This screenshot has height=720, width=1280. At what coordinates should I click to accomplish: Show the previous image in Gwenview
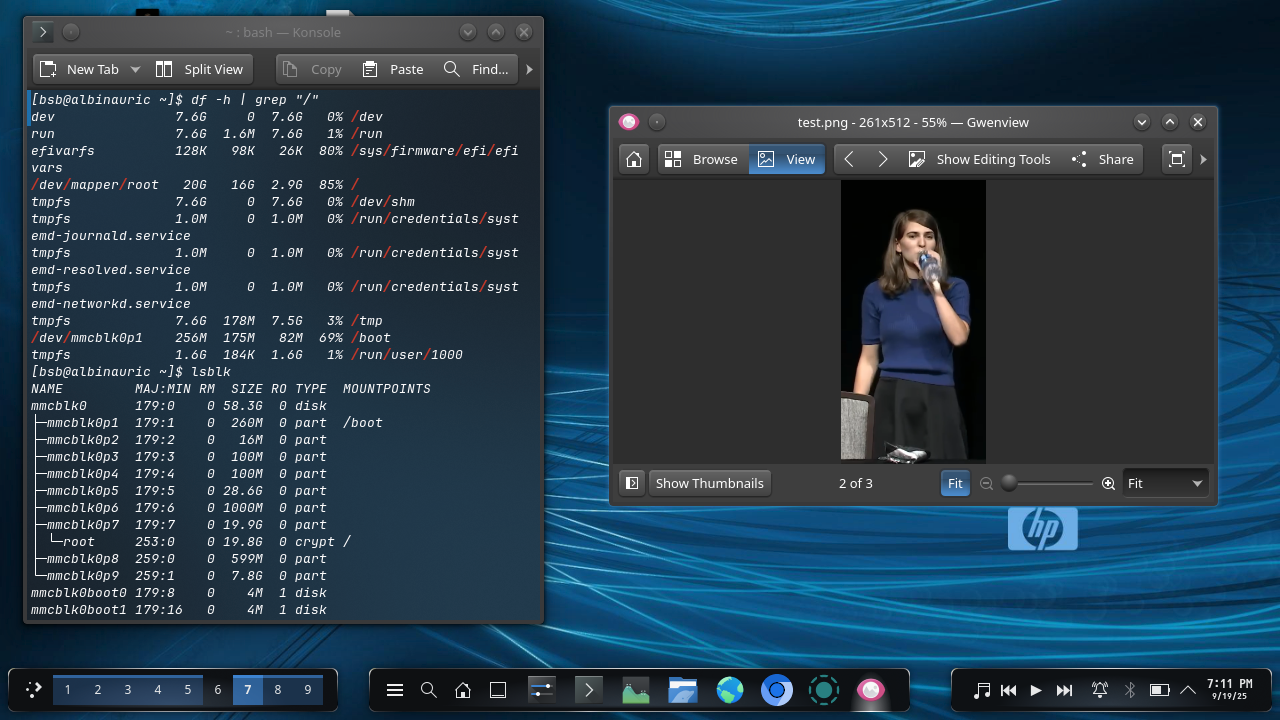(849, 159)
